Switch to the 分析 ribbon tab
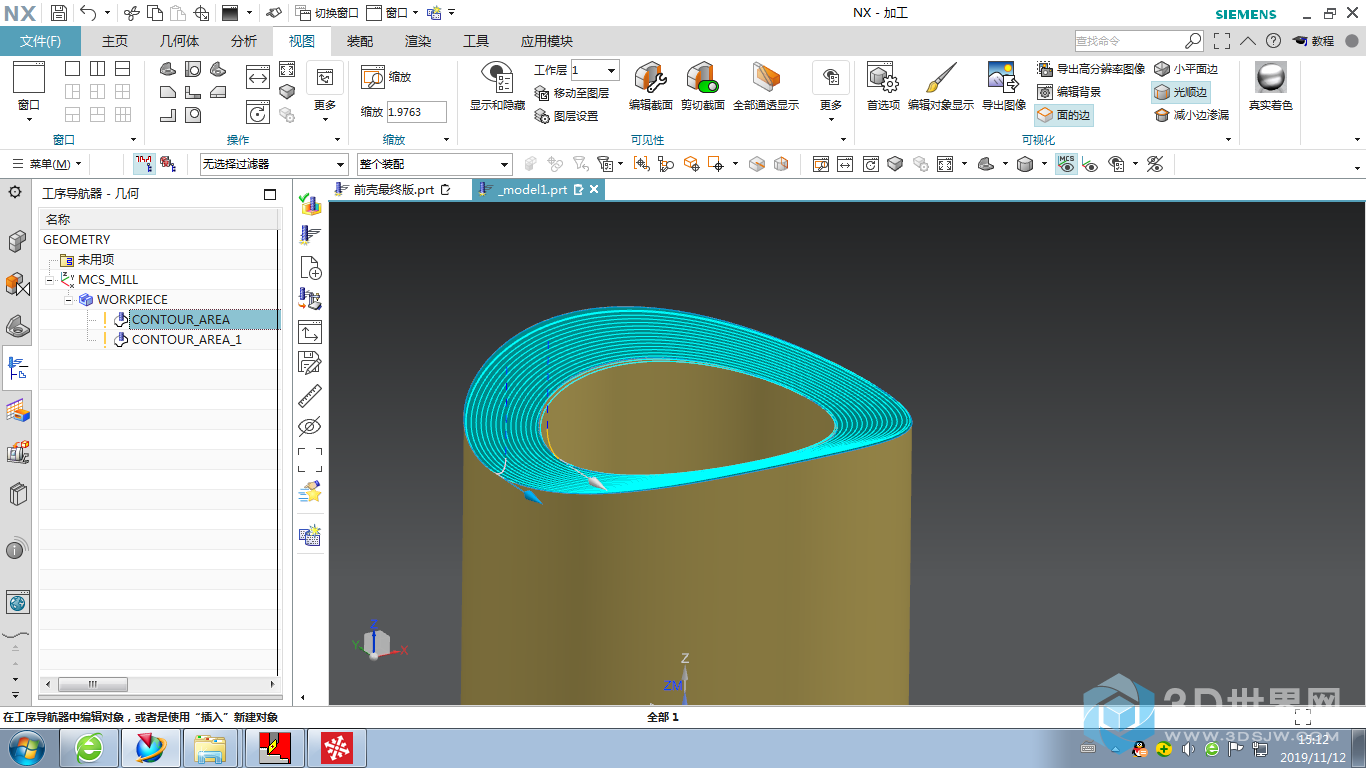Screen dimensions: 1366x768 pyautogui.click(x=244, y=41)
